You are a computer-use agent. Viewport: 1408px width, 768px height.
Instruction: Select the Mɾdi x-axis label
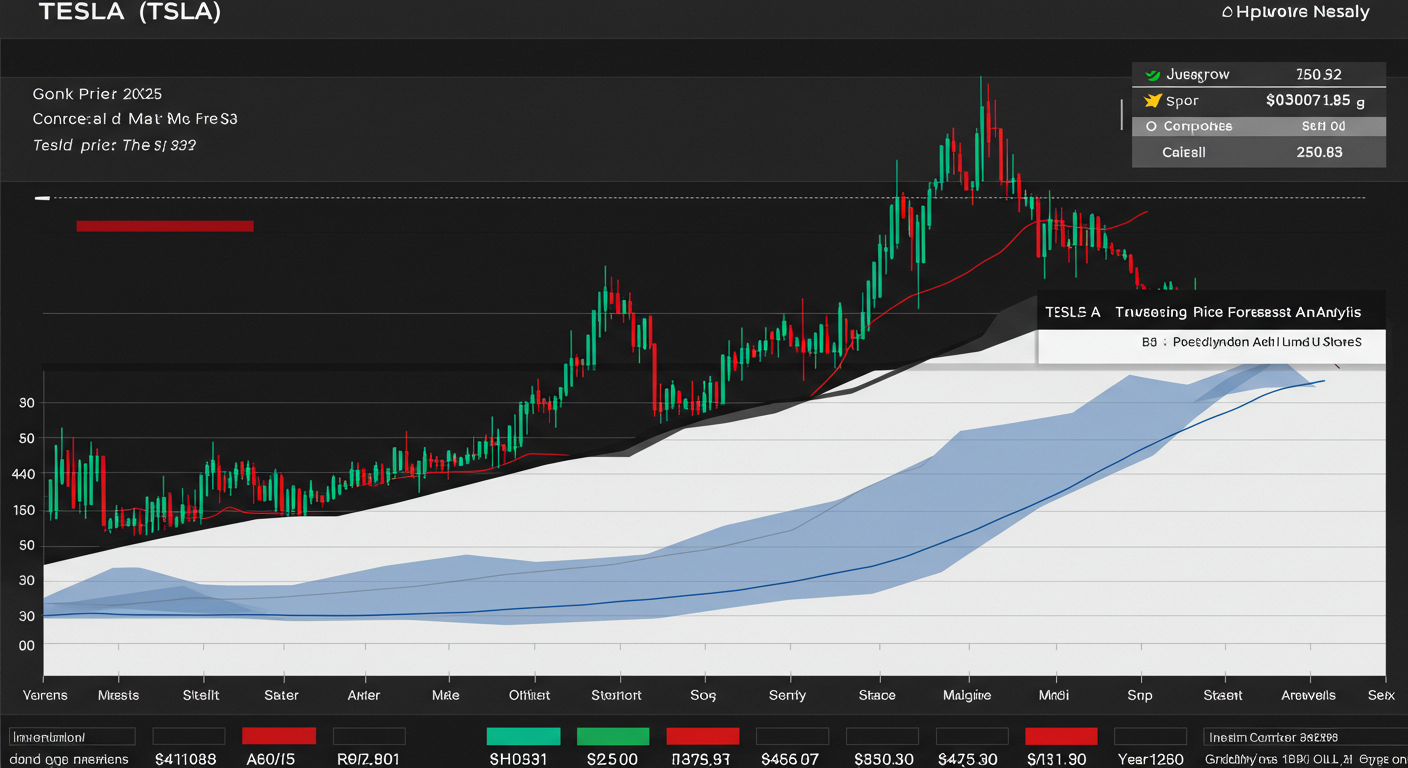[x=1053, y=695]
